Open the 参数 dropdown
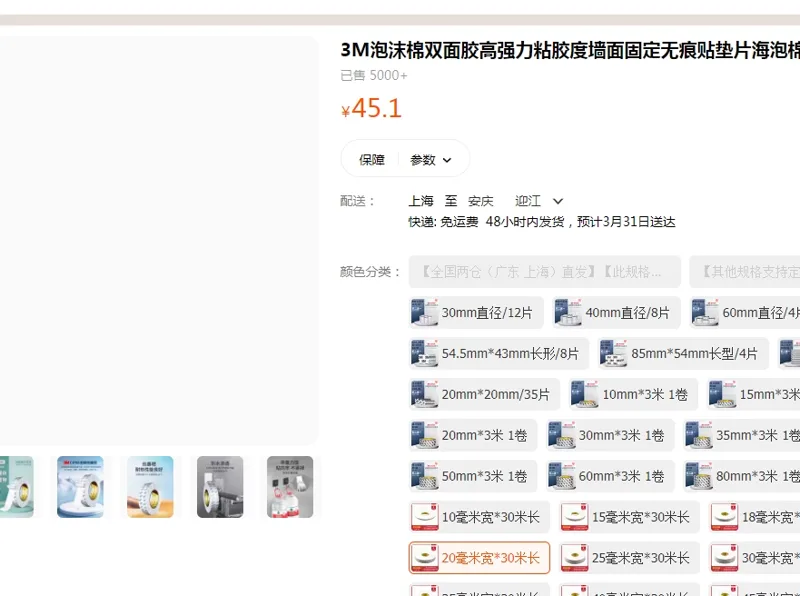 click(x=431, y=160)
